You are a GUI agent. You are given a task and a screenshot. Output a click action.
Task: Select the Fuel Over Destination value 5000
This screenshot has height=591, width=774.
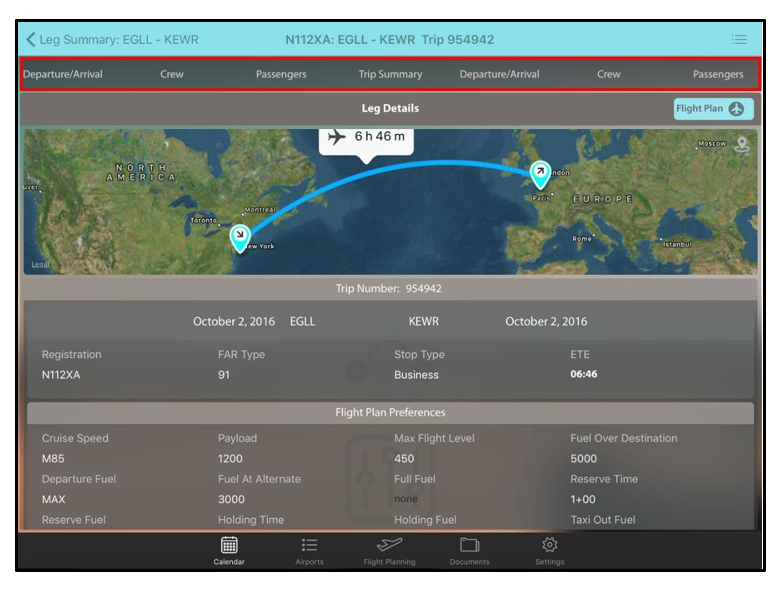coord(583,459)
